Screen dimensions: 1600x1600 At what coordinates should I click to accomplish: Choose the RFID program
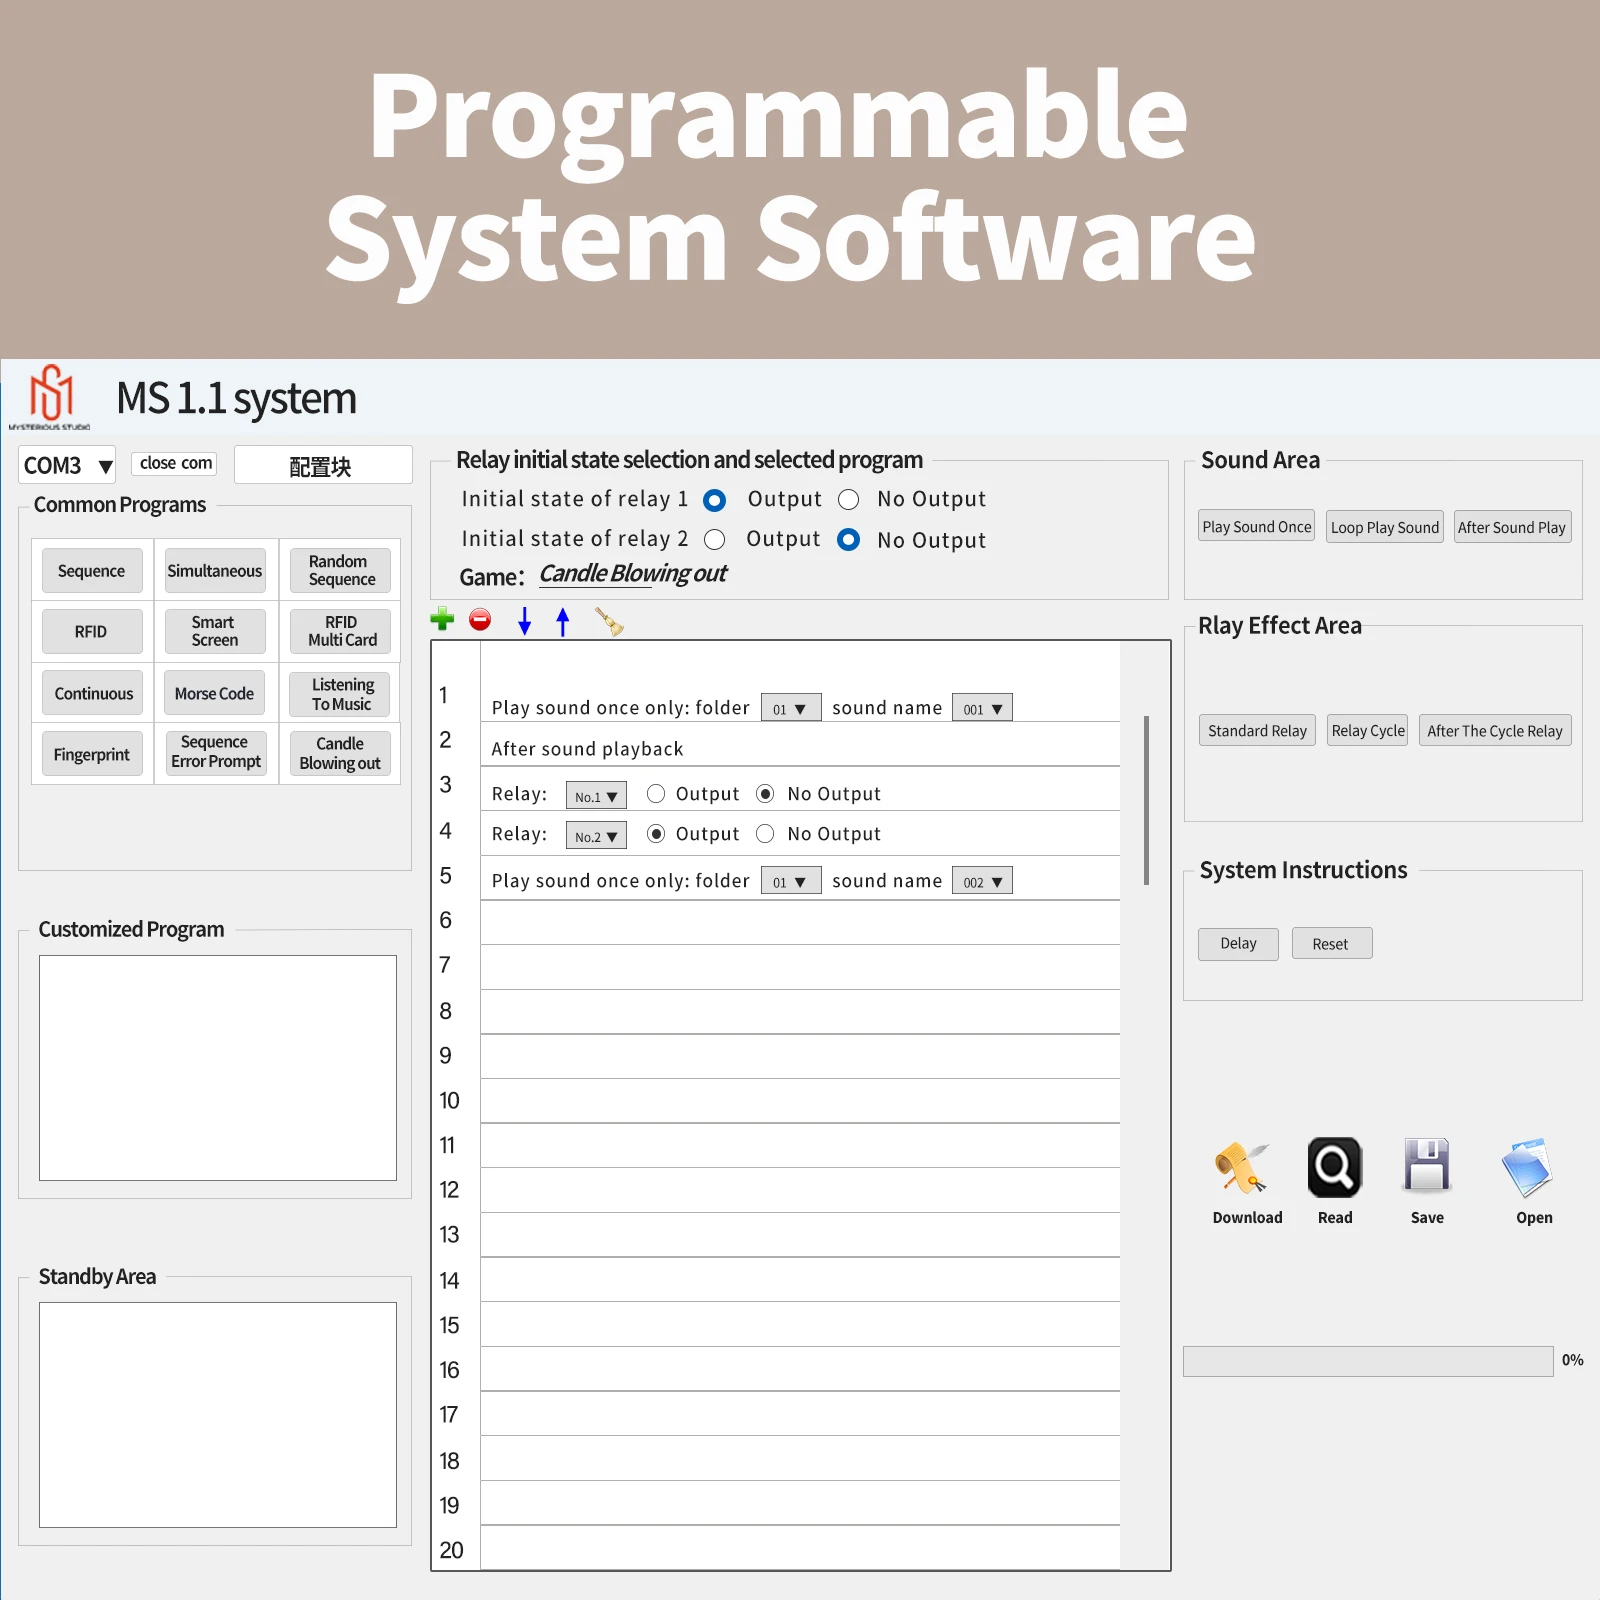(92, 632)
